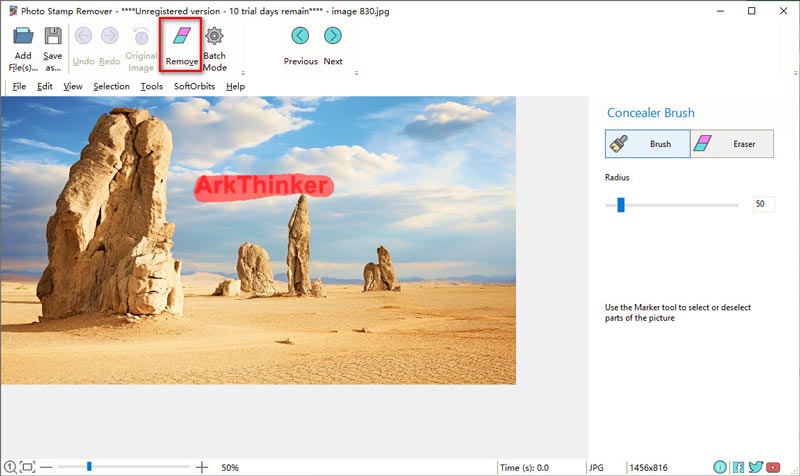Image resolution: width=800 pixels, height=476 pixels.
Task: Open Batch Mode gear icon
Action: point(214,36)
